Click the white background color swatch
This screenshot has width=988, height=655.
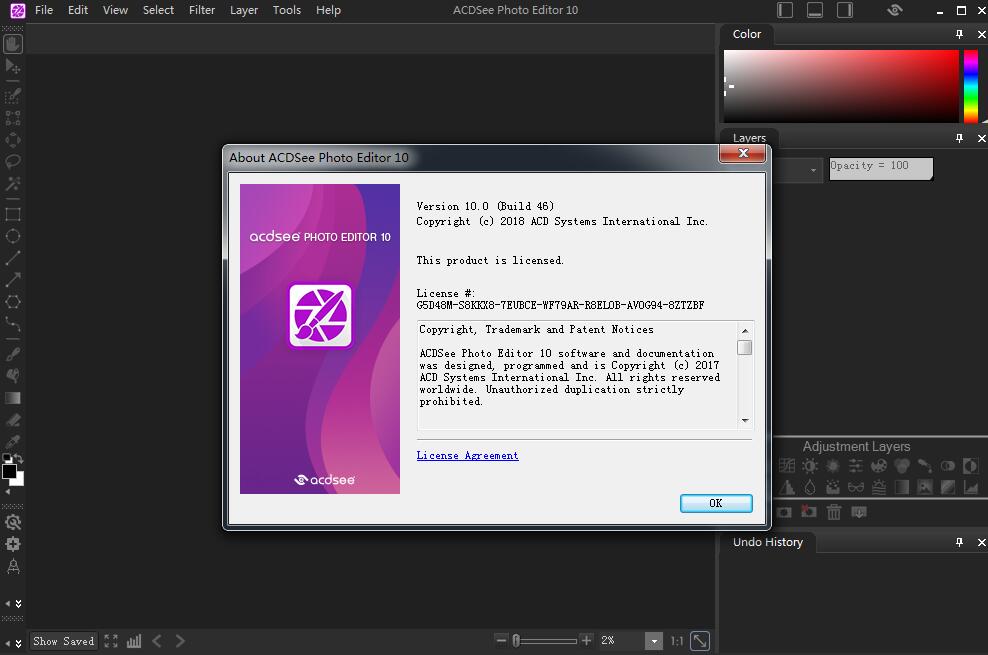point(20,481)
